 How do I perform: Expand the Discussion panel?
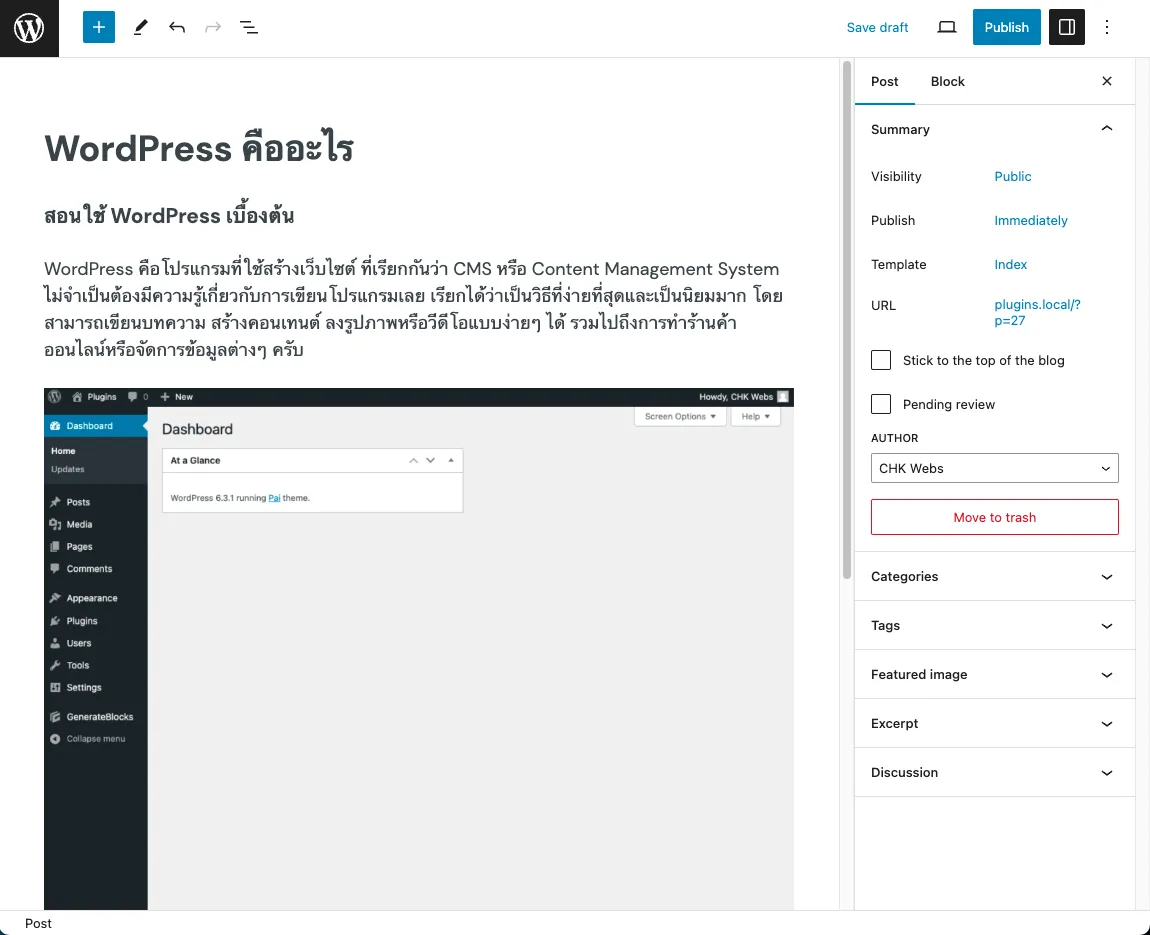[x=995, y=773]
